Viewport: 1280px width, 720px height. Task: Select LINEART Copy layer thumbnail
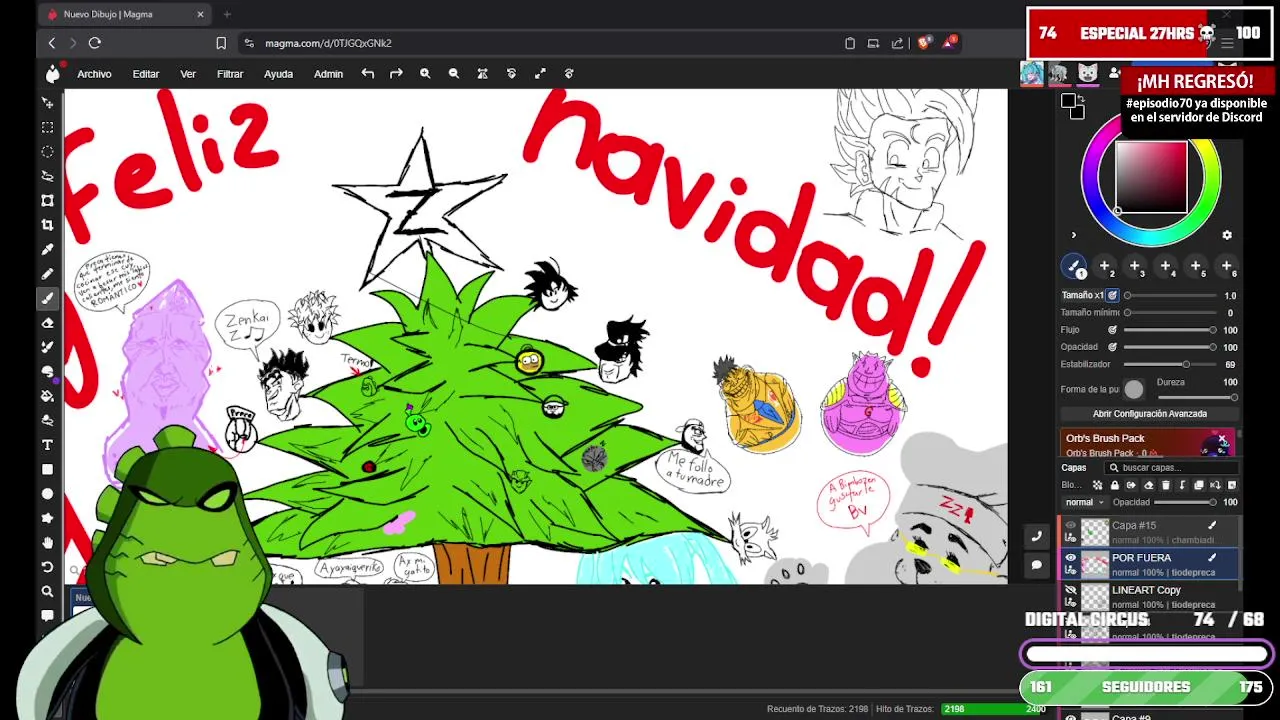[x=1095, y=596]
